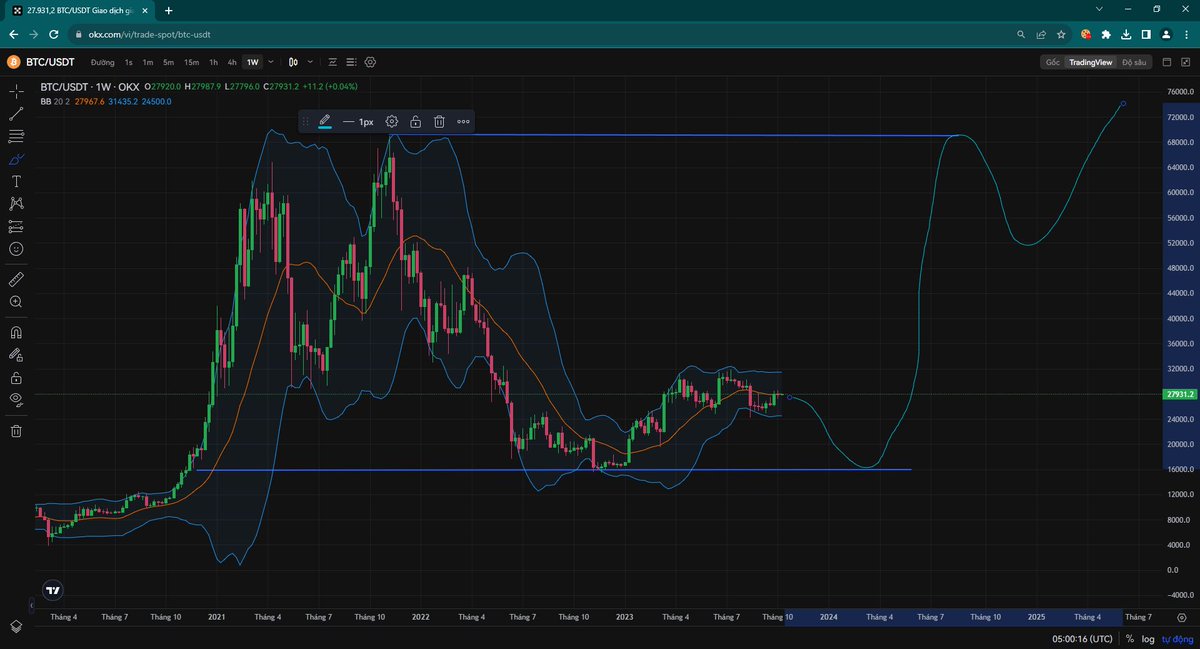Open the object tree layers icon
Image resolution: width=1200 pixels, height=649 pixels.
16,626
